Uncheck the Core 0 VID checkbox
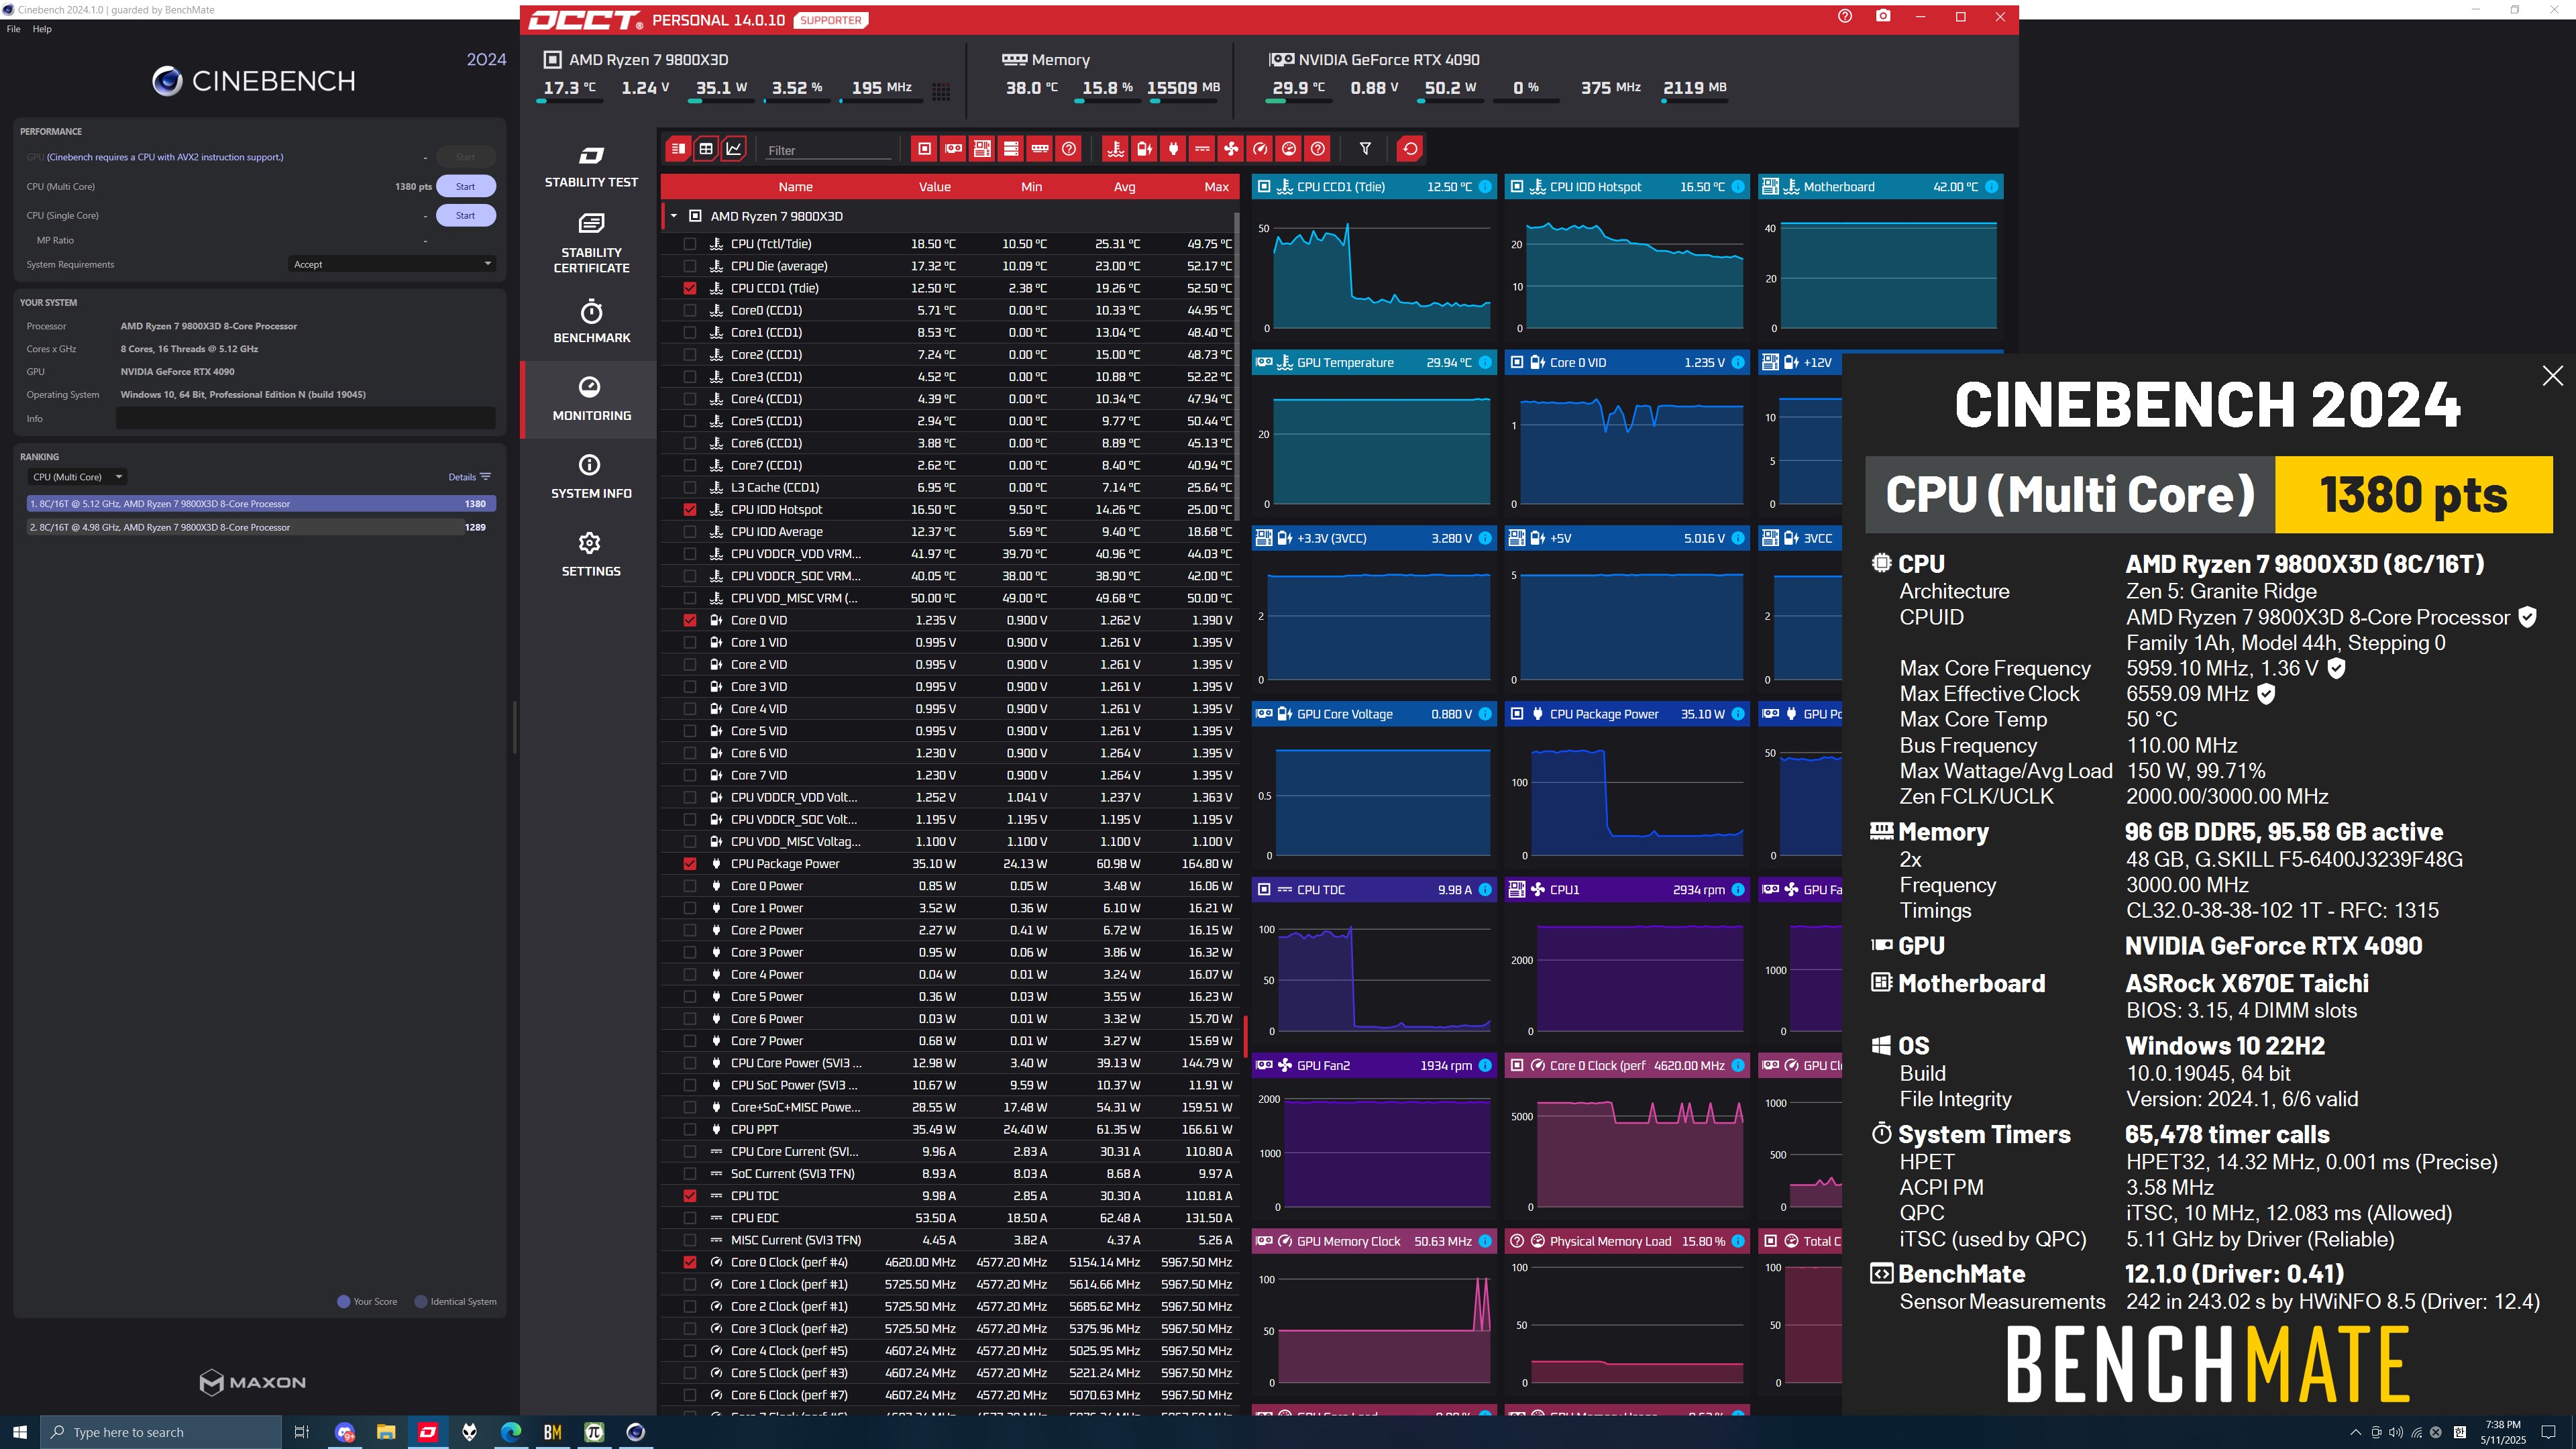Viewport: 2576px width, 1449px height. [690, 620]
